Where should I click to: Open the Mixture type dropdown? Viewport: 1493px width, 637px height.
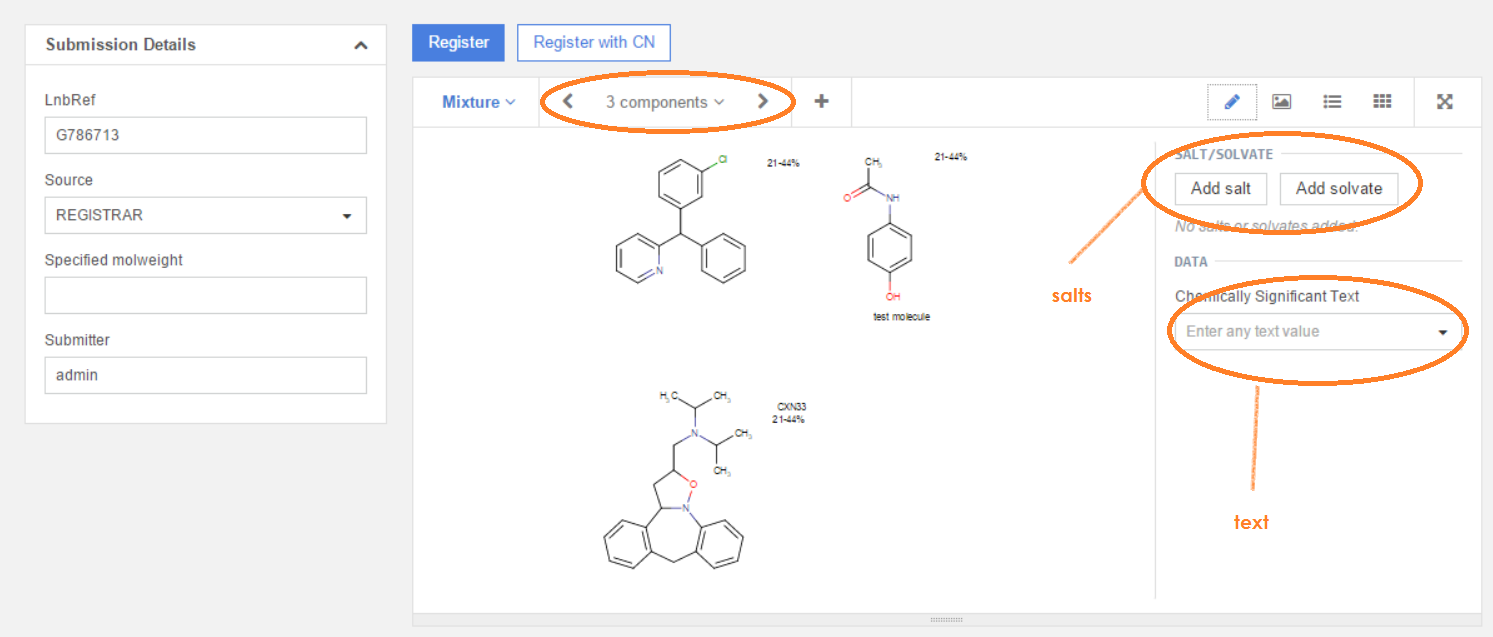tap(478, 102)
